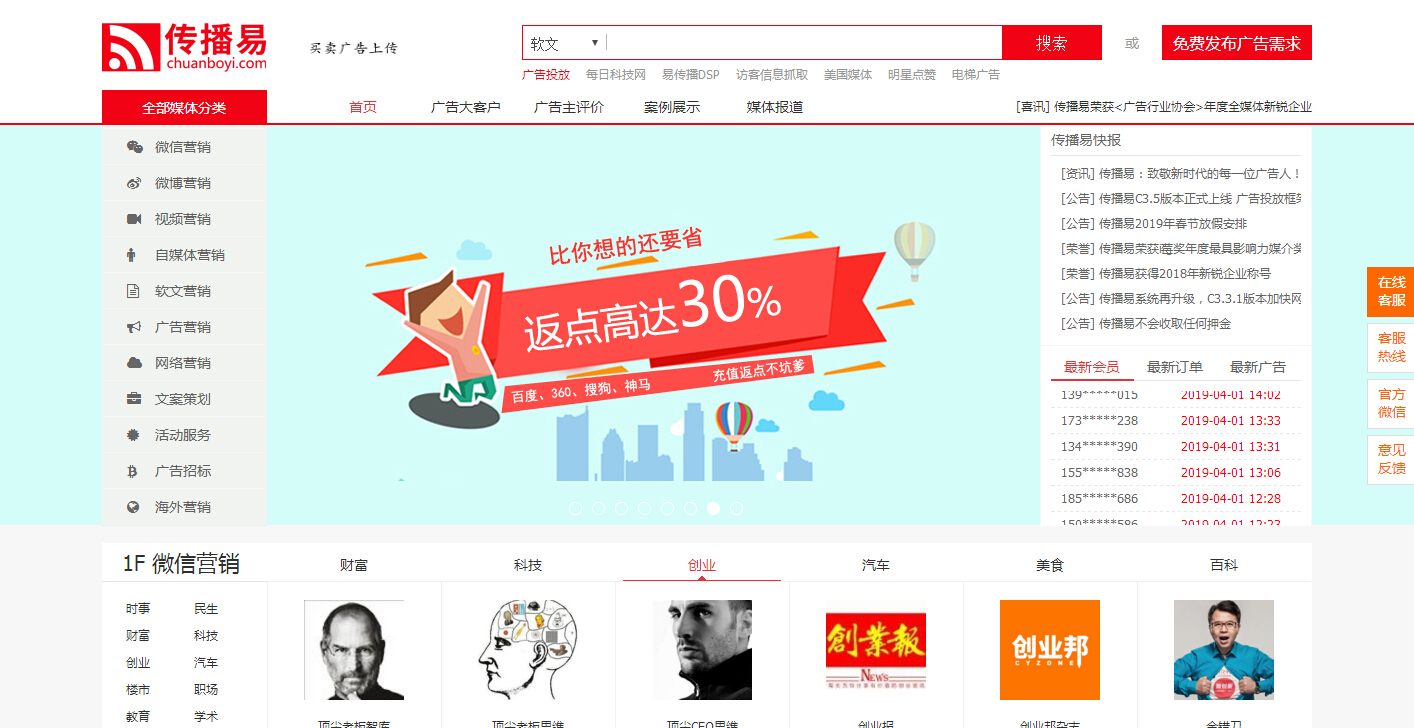Select the 科技 category tab
1414x728 pixels.
[x=528, y=565]
